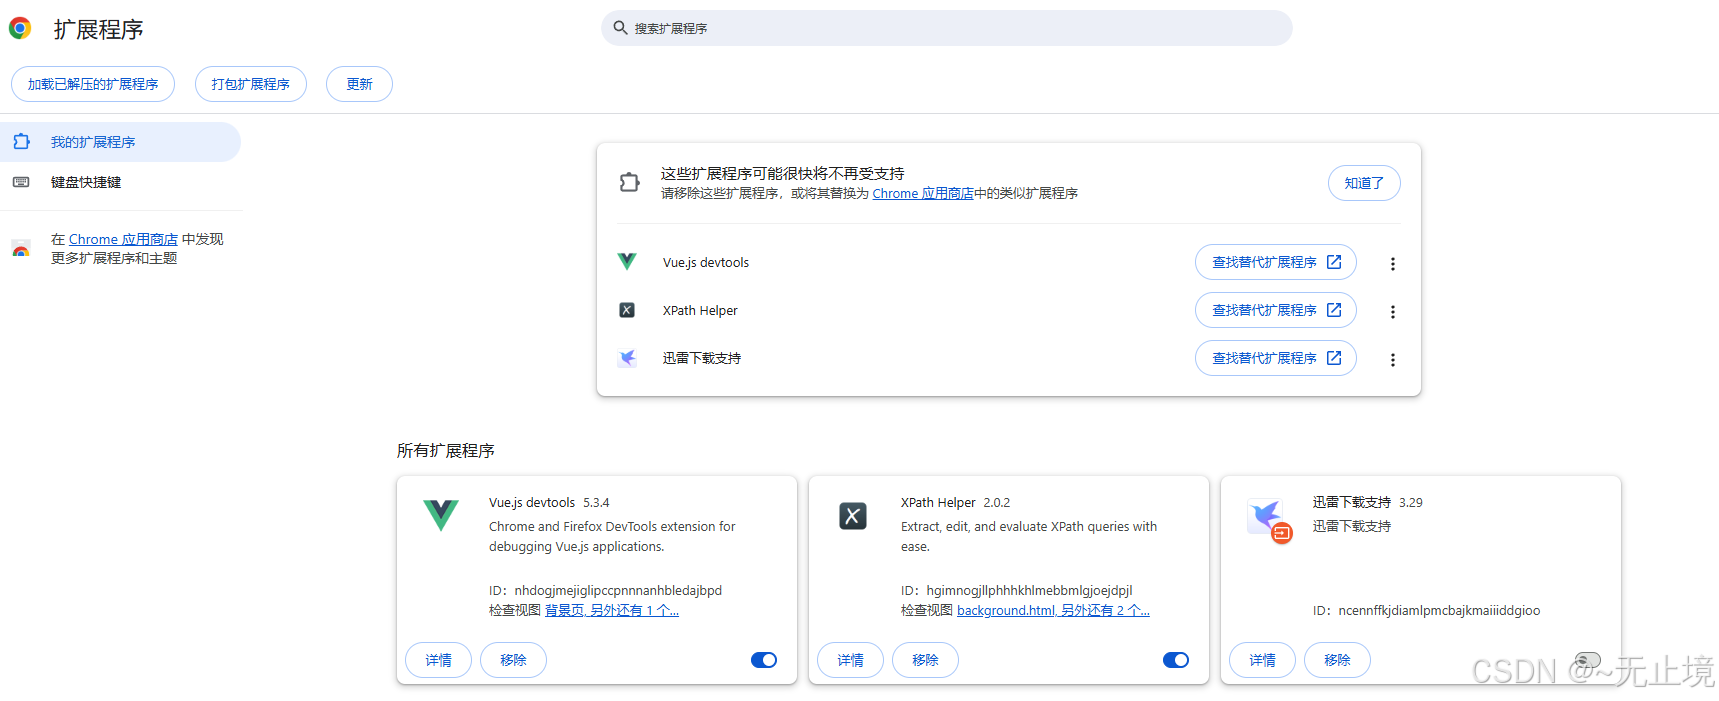Click the magnifier icon in the search bar

tap(620, 28)
